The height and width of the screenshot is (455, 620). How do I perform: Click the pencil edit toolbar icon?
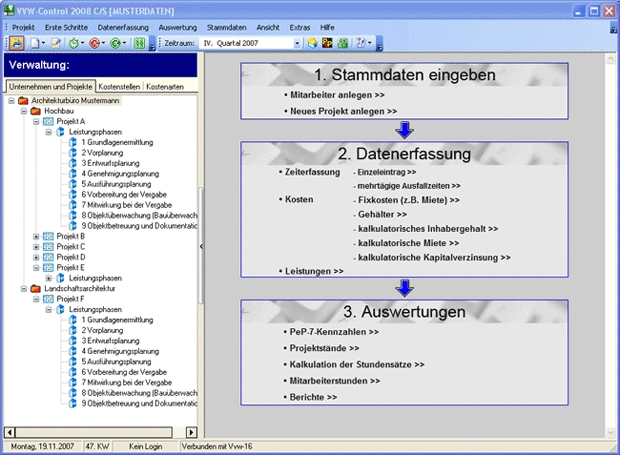(56, 44)
